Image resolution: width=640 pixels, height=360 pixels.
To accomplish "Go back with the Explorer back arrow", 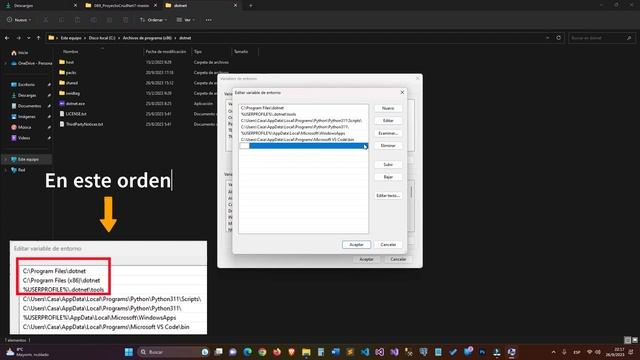I will [7, 38].
